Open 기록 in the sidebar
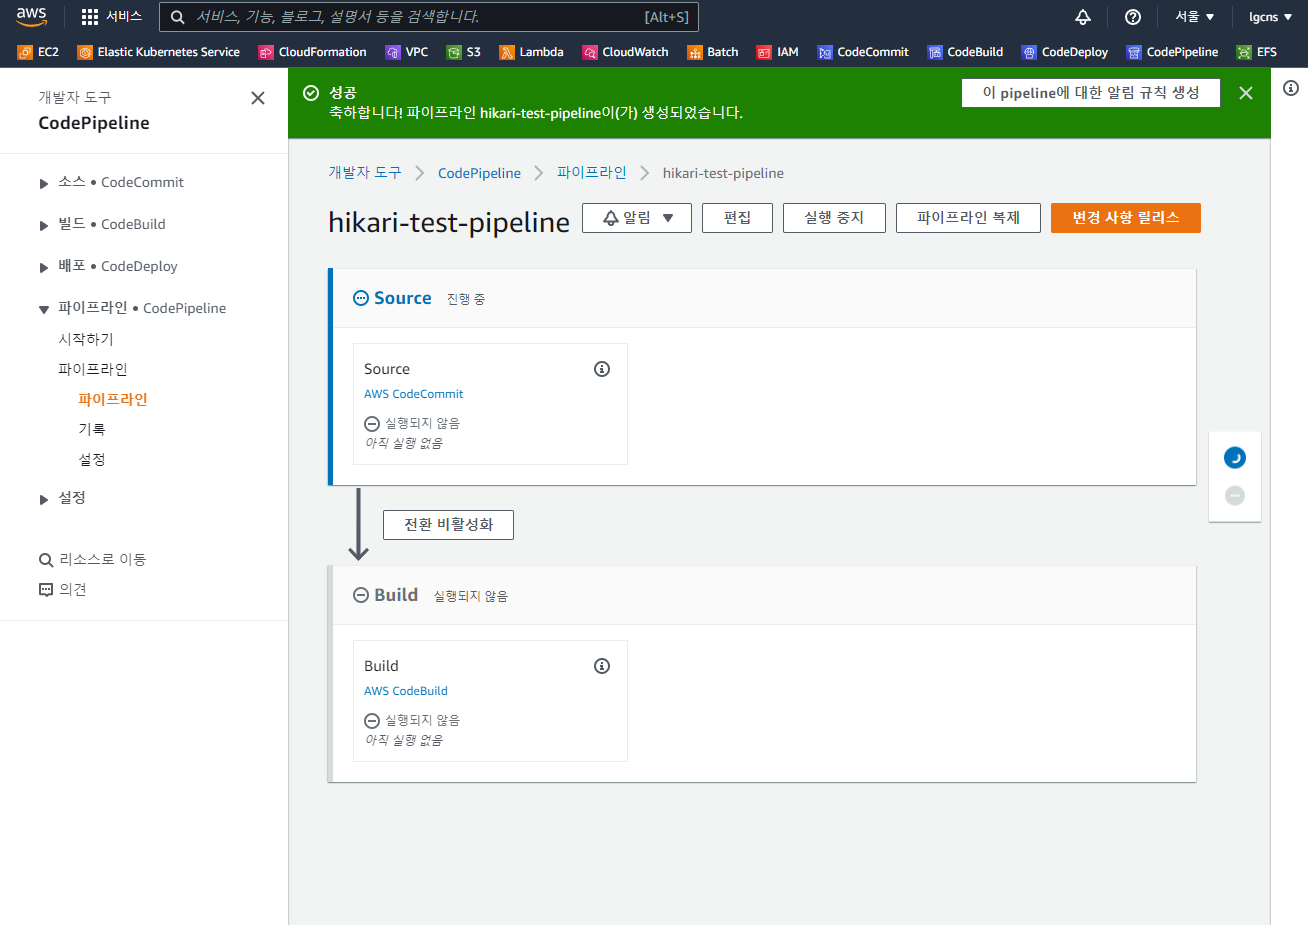Screen dimensions: 1308x925 [92, 429]
